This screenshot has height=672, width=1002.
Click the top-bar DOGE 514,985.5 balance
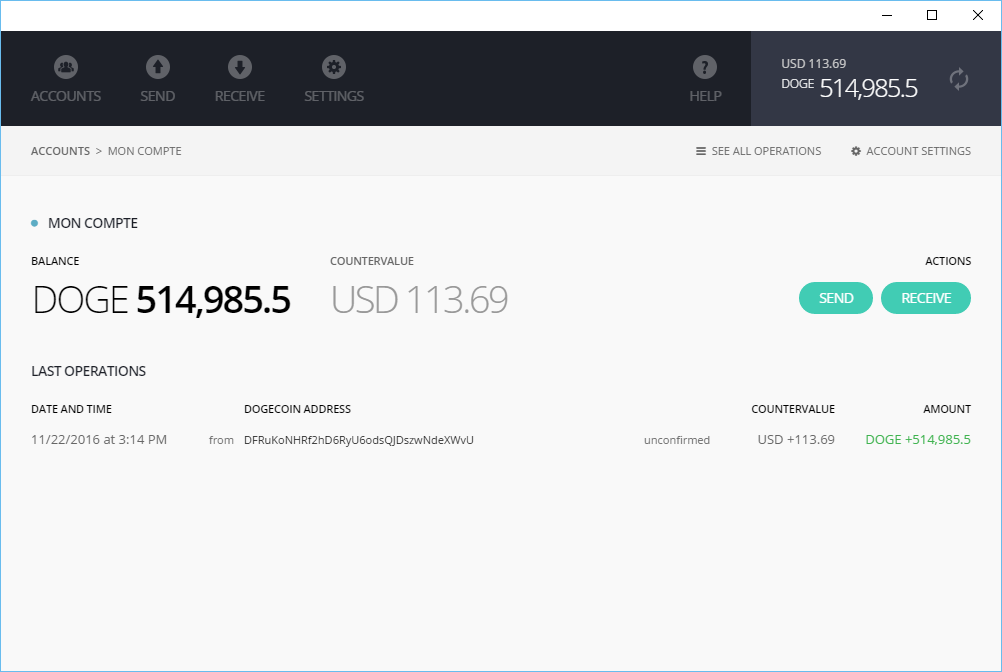click(849, 88)
